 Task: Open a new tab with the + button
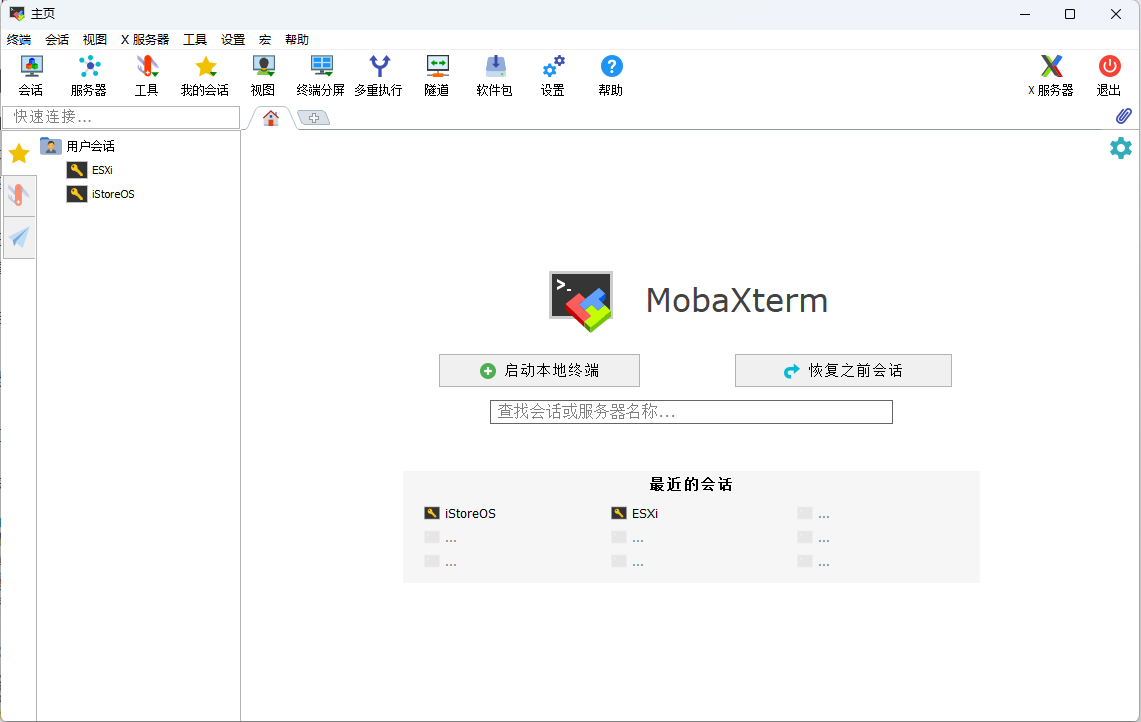pyautogui.click(x=314, y=117)
